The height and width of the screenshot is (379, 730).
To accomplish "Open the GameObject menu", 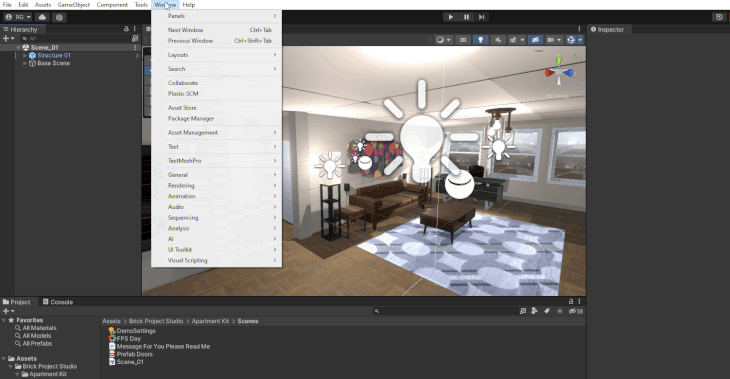I will [x=73, y=5].
